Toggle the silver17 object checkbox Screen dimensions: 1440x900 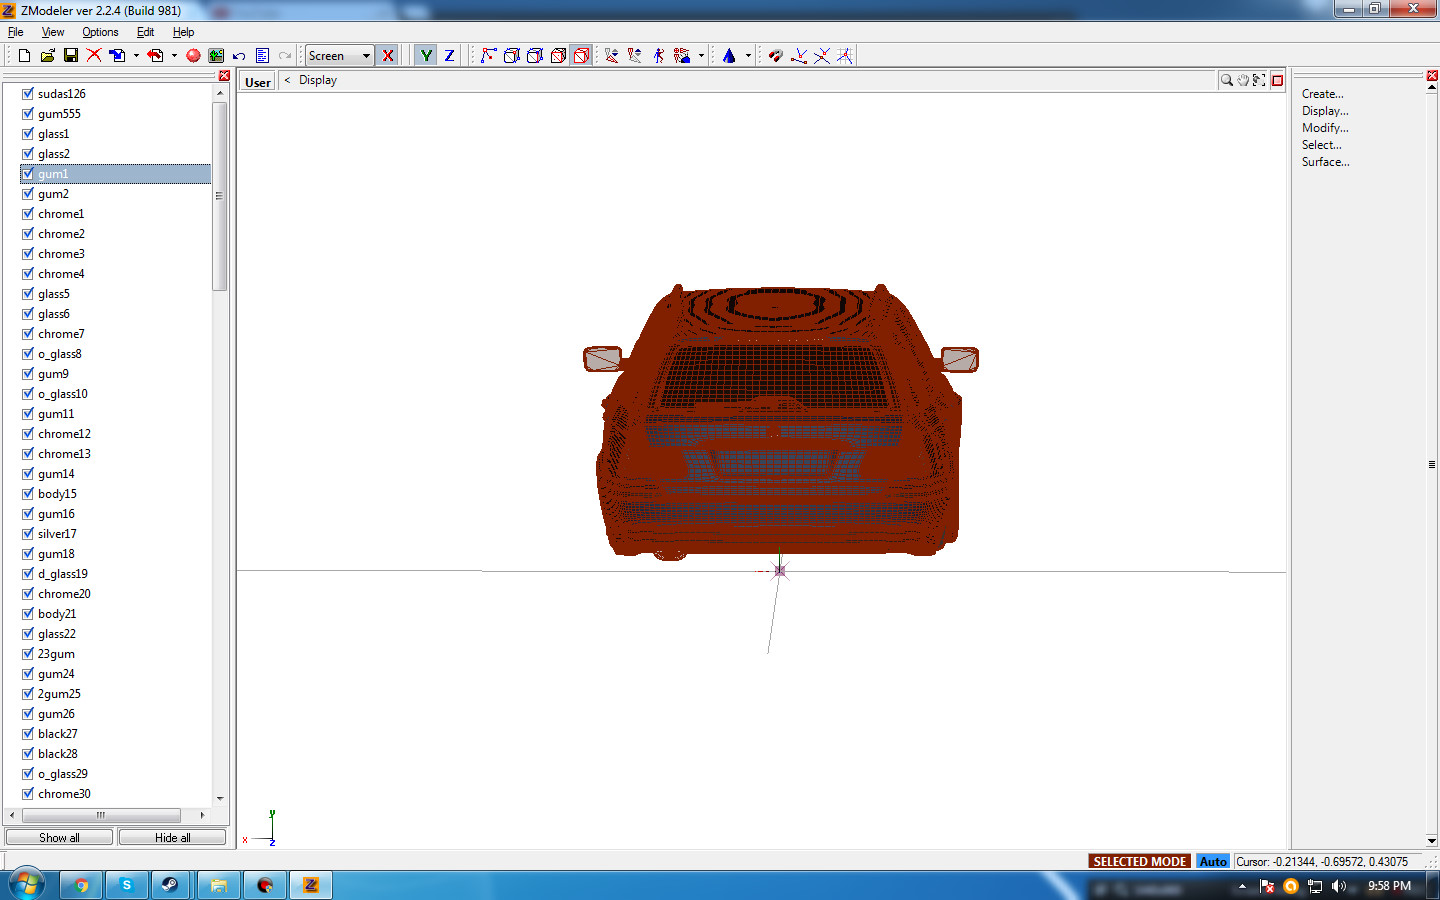pos(28,533)
